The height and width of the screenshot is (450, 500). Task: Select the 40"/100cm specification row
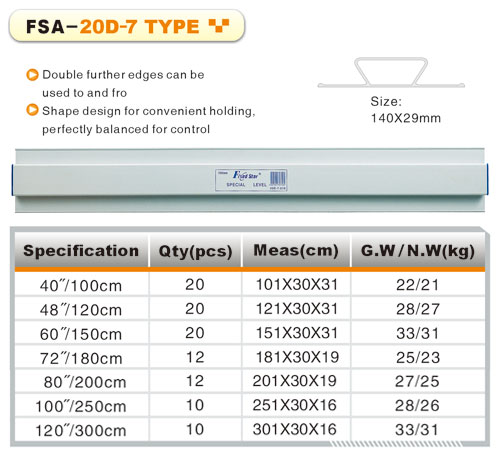tap(250, 285)
